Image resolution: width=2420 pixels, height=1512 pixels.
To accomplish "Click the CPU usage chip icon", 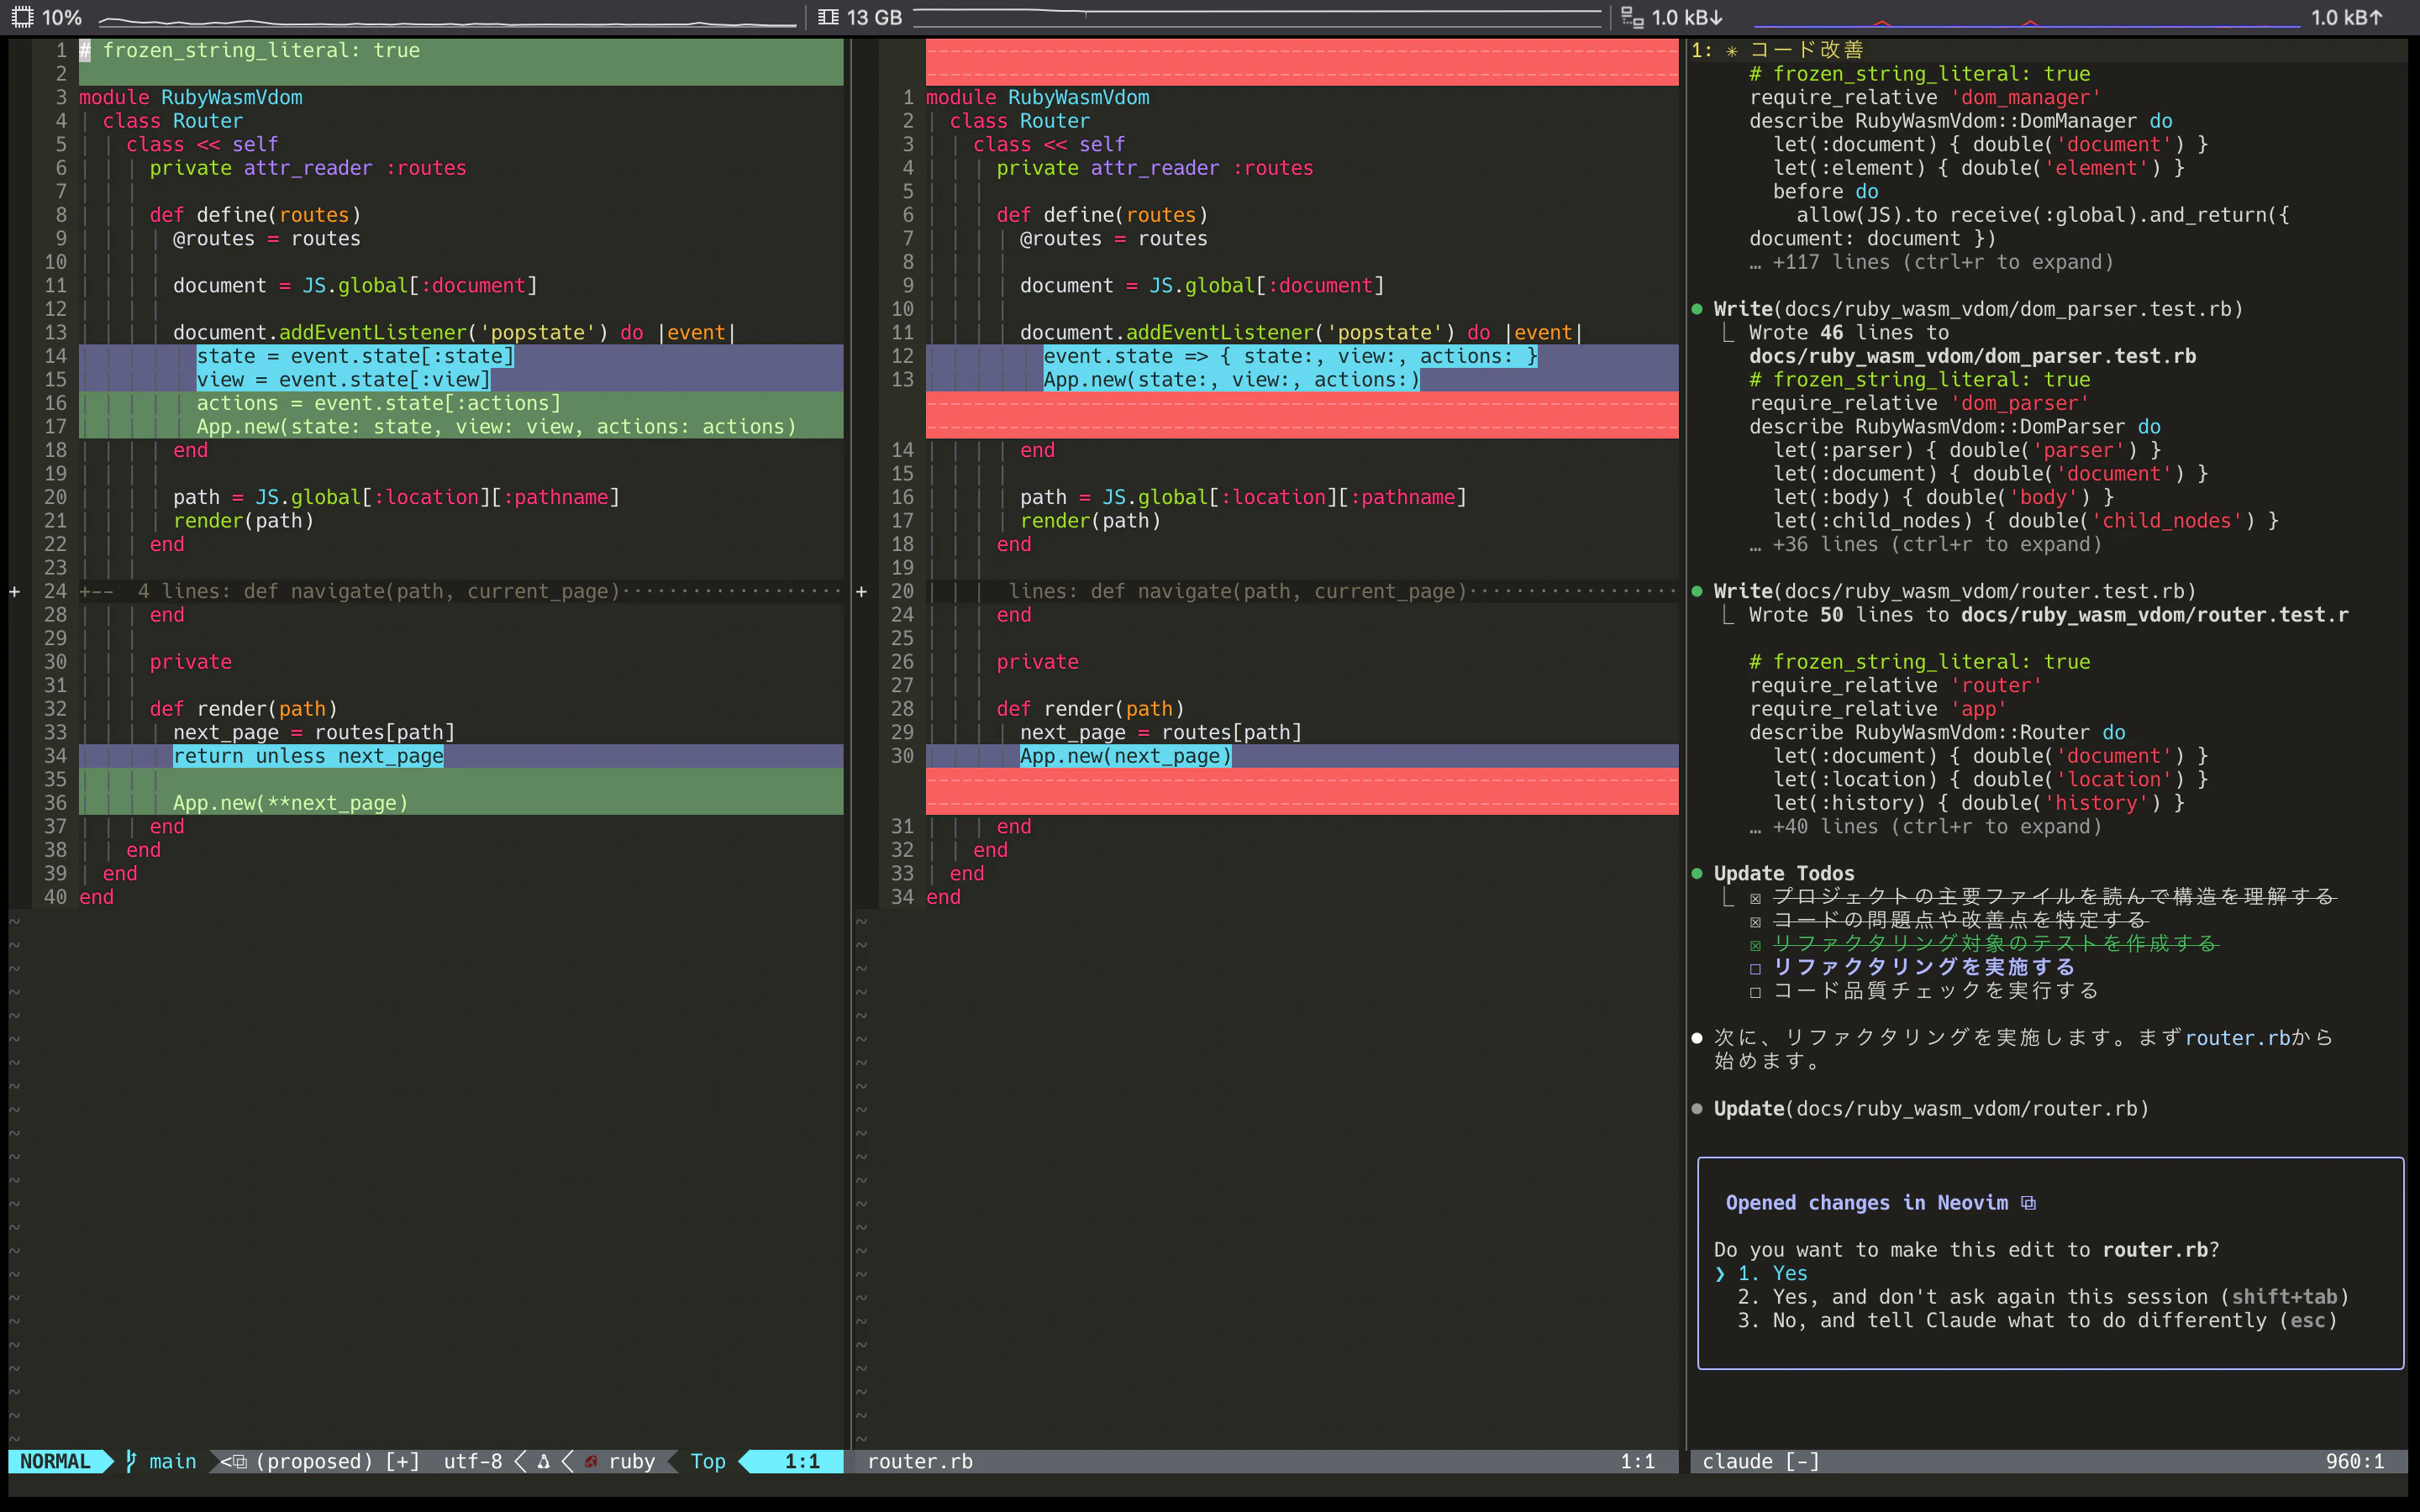I will (22, 17).
